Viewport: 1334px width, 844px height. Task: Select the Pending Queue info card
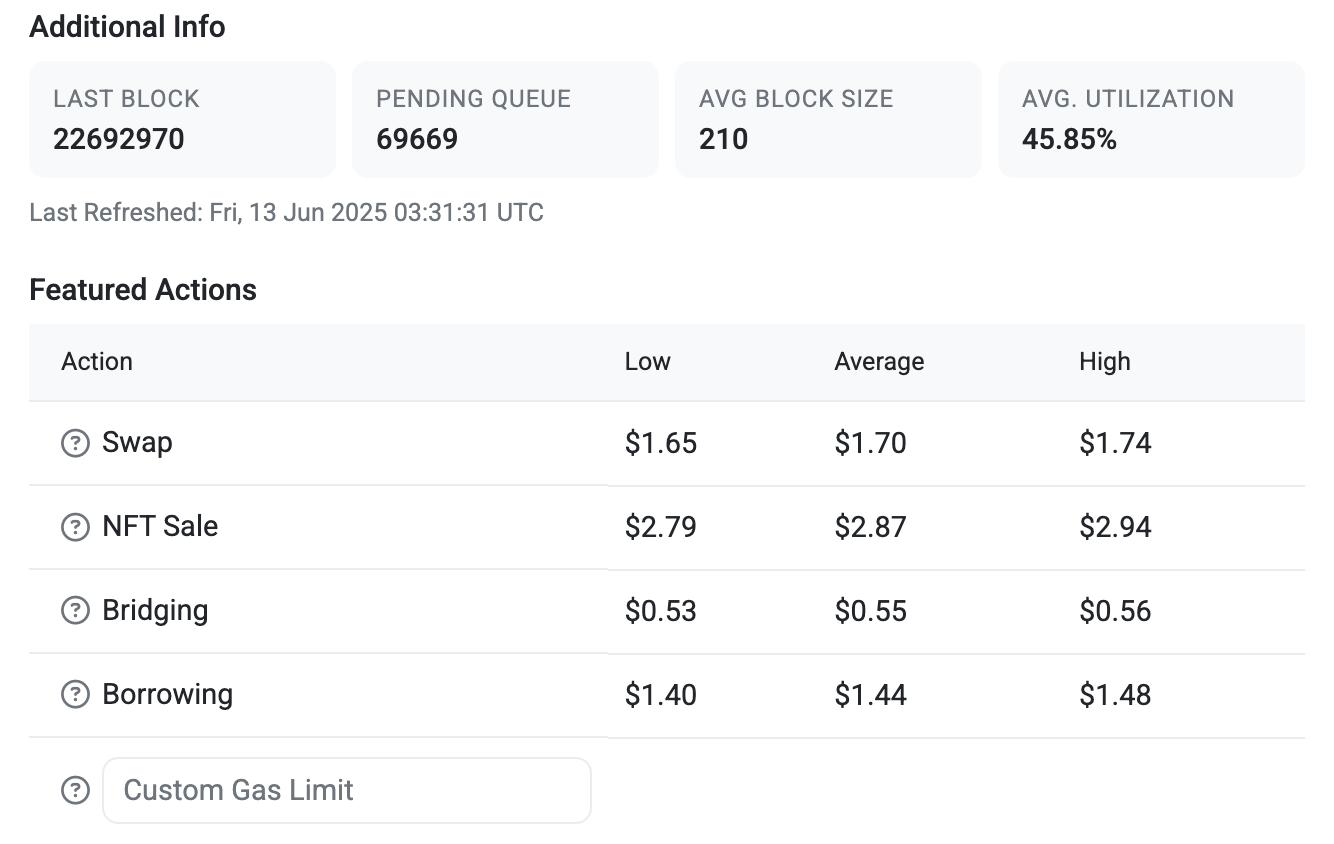(x=505, y=119)
